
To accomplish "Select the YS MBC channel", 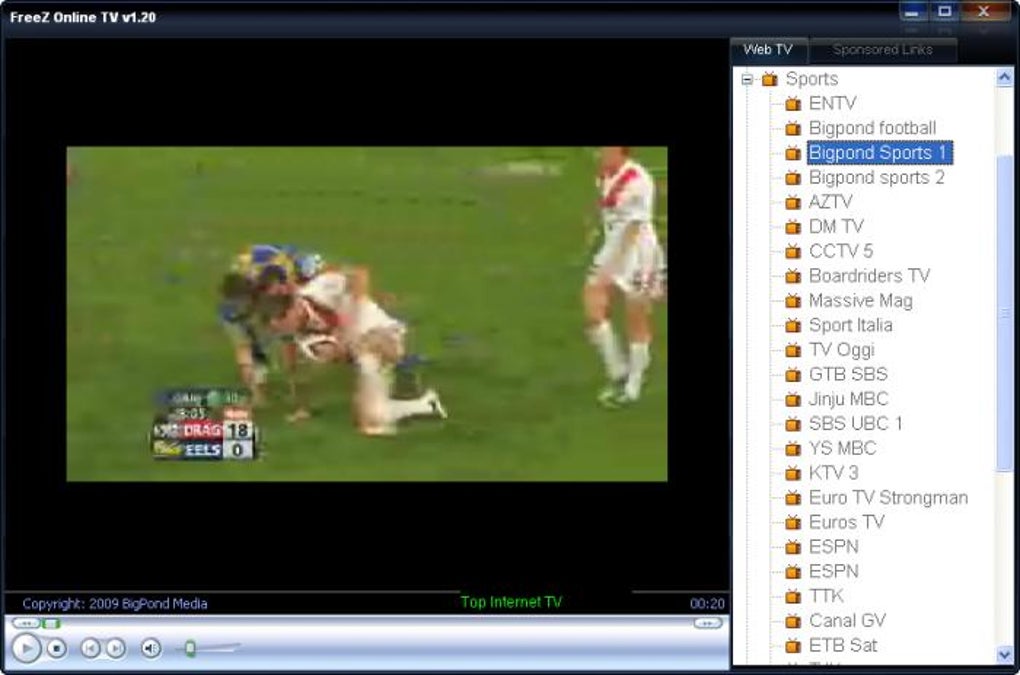I will [842, 449].
